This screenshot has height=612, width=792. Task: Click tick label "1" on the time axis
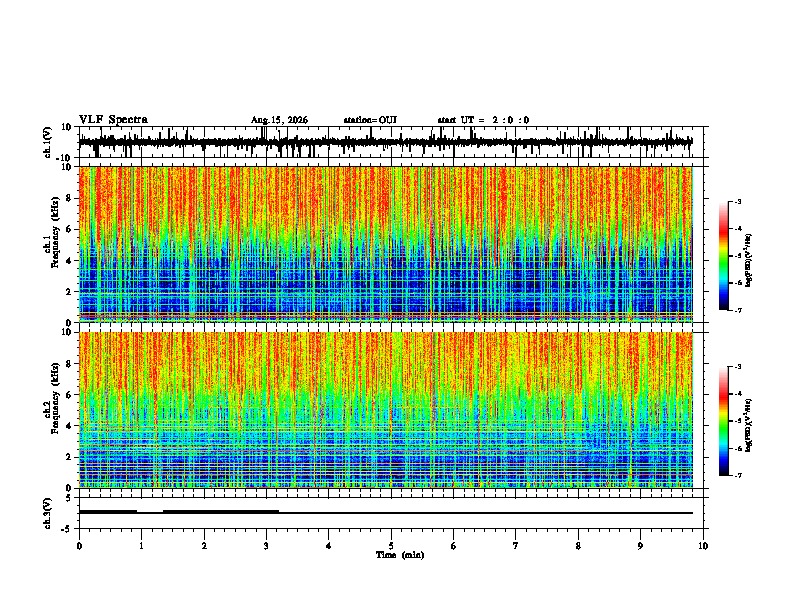(141, 546)
